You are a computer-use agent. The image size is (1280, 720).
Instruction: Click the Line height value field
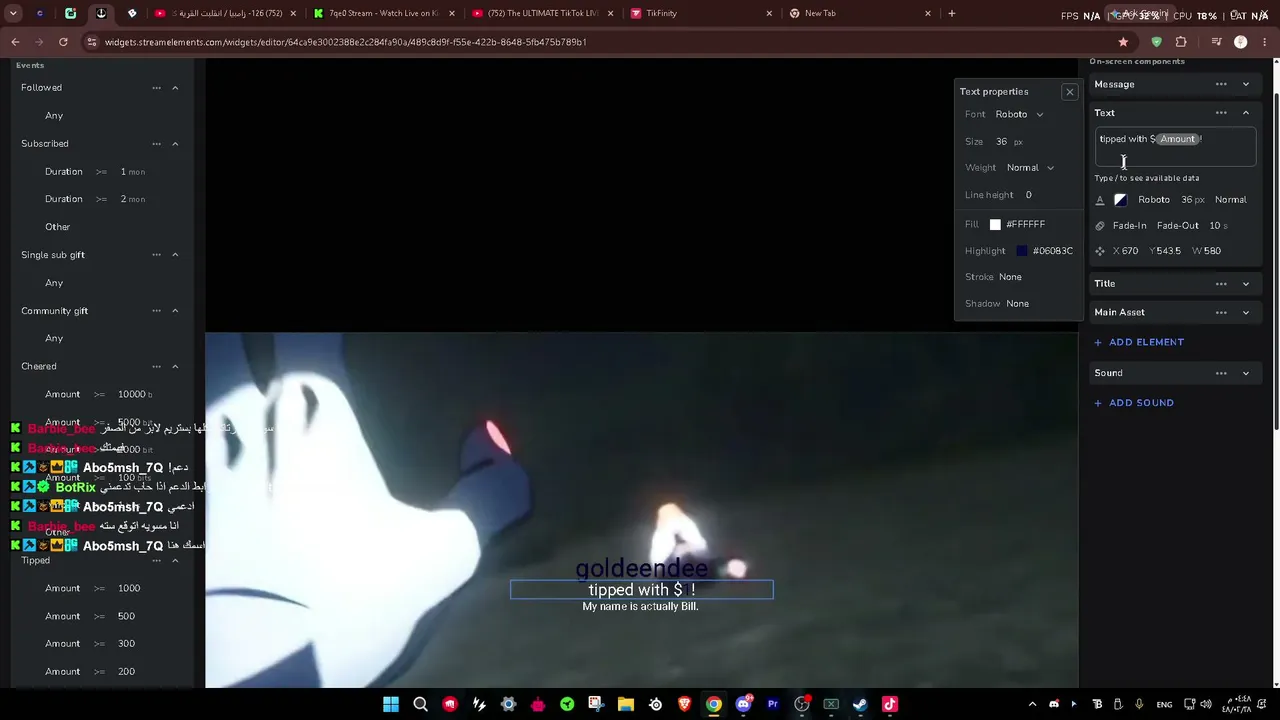1028,195
